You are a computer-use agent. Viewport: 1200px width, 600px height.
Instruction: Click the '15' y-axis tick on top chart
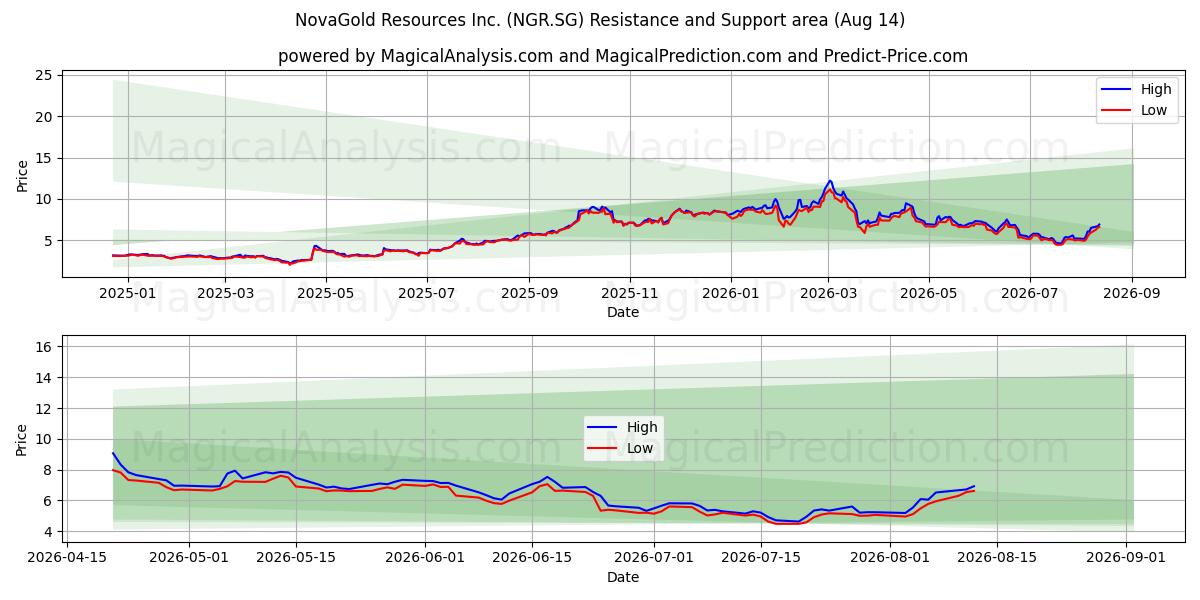point(44,158)
